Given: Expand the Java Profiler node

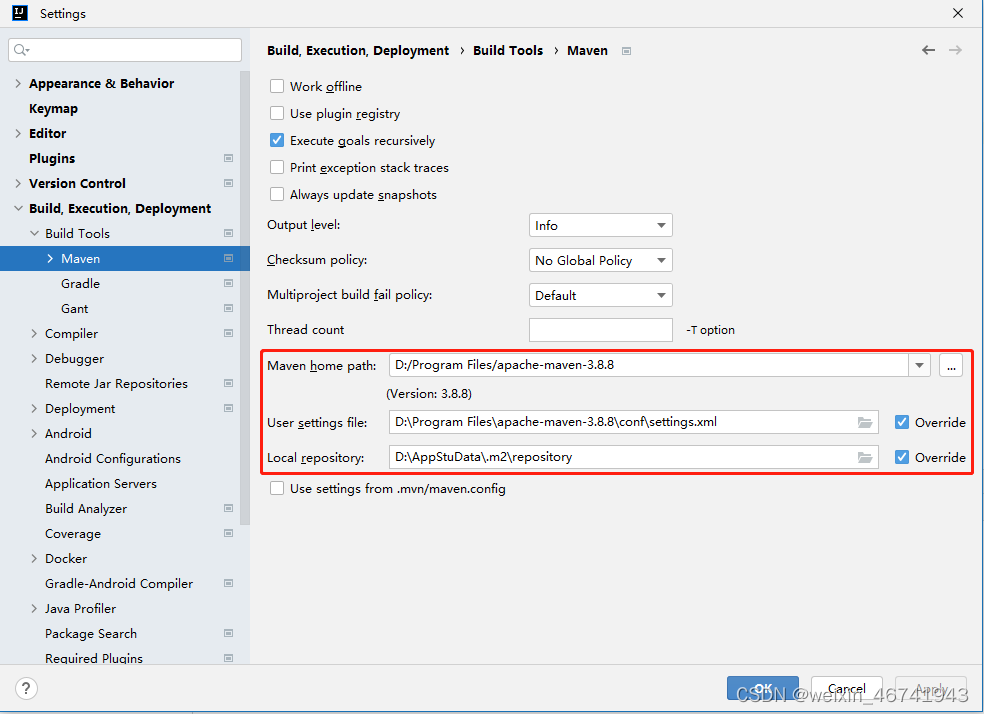Looking at the screenshot, I should pos(34,609).
